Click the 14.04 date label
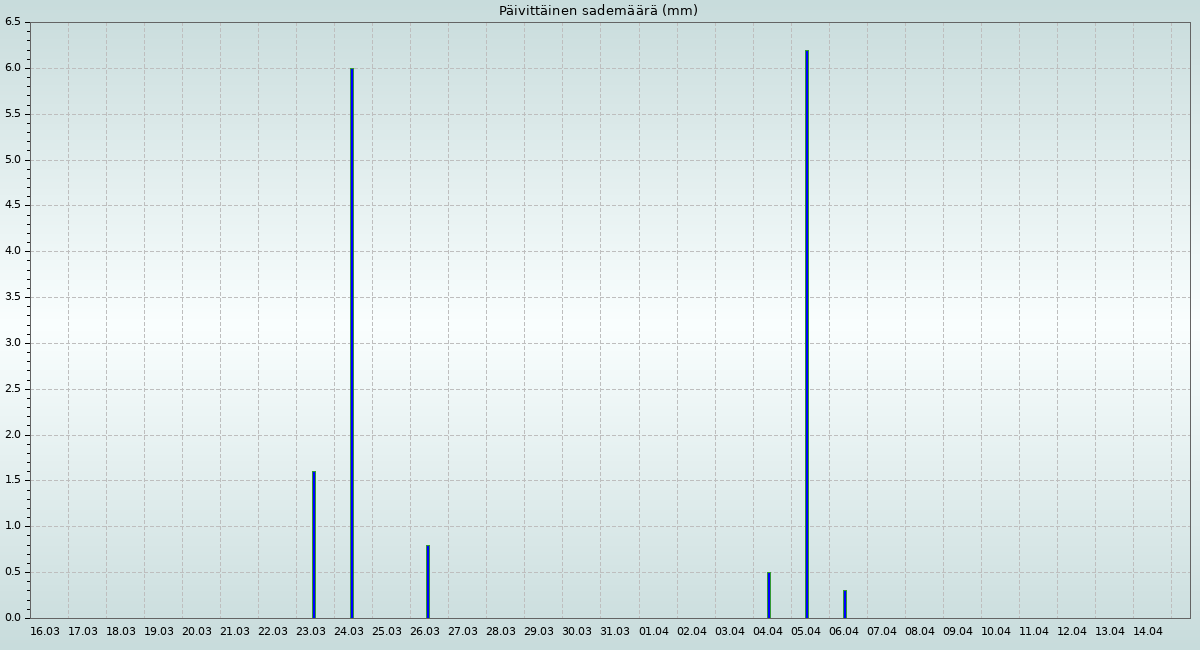 click(1148, 632)
